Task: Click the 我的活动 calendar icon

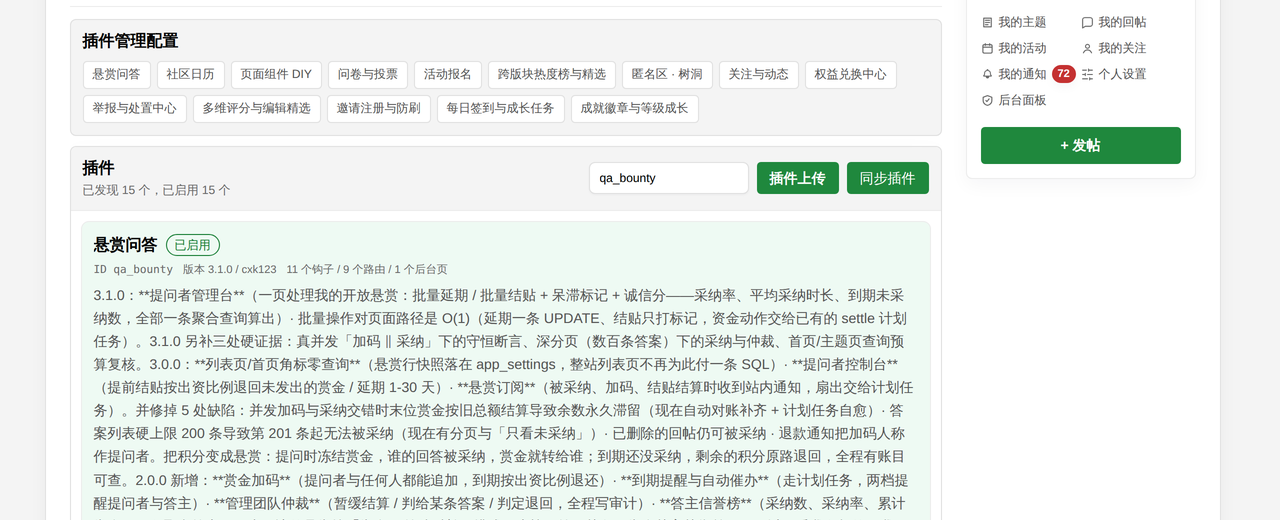Action: (987, 48)
